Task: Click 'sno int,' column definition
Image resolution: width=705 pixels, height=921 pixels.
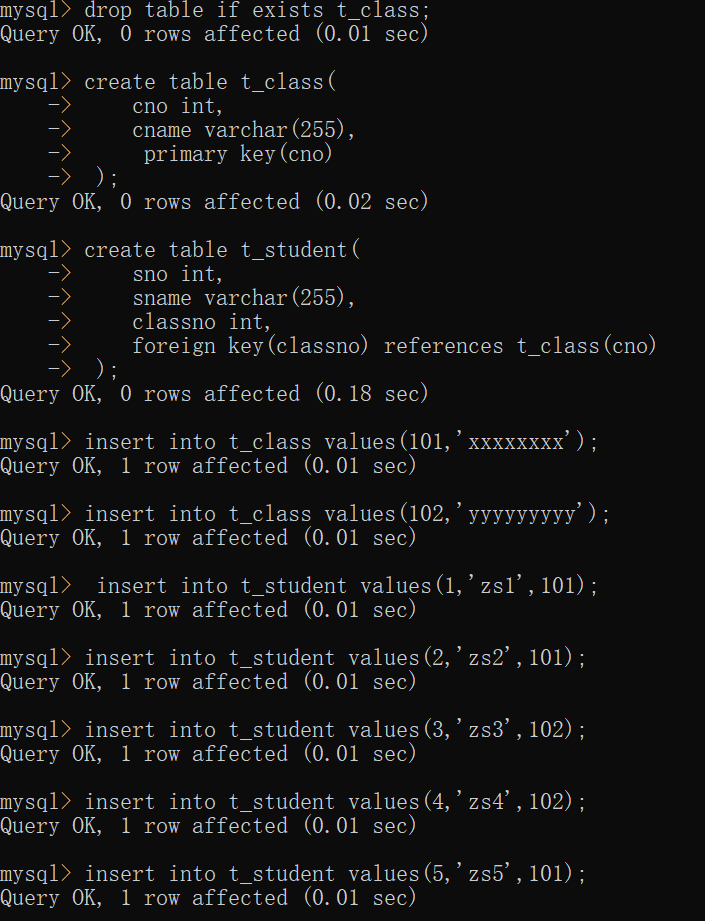Action: 178,274
